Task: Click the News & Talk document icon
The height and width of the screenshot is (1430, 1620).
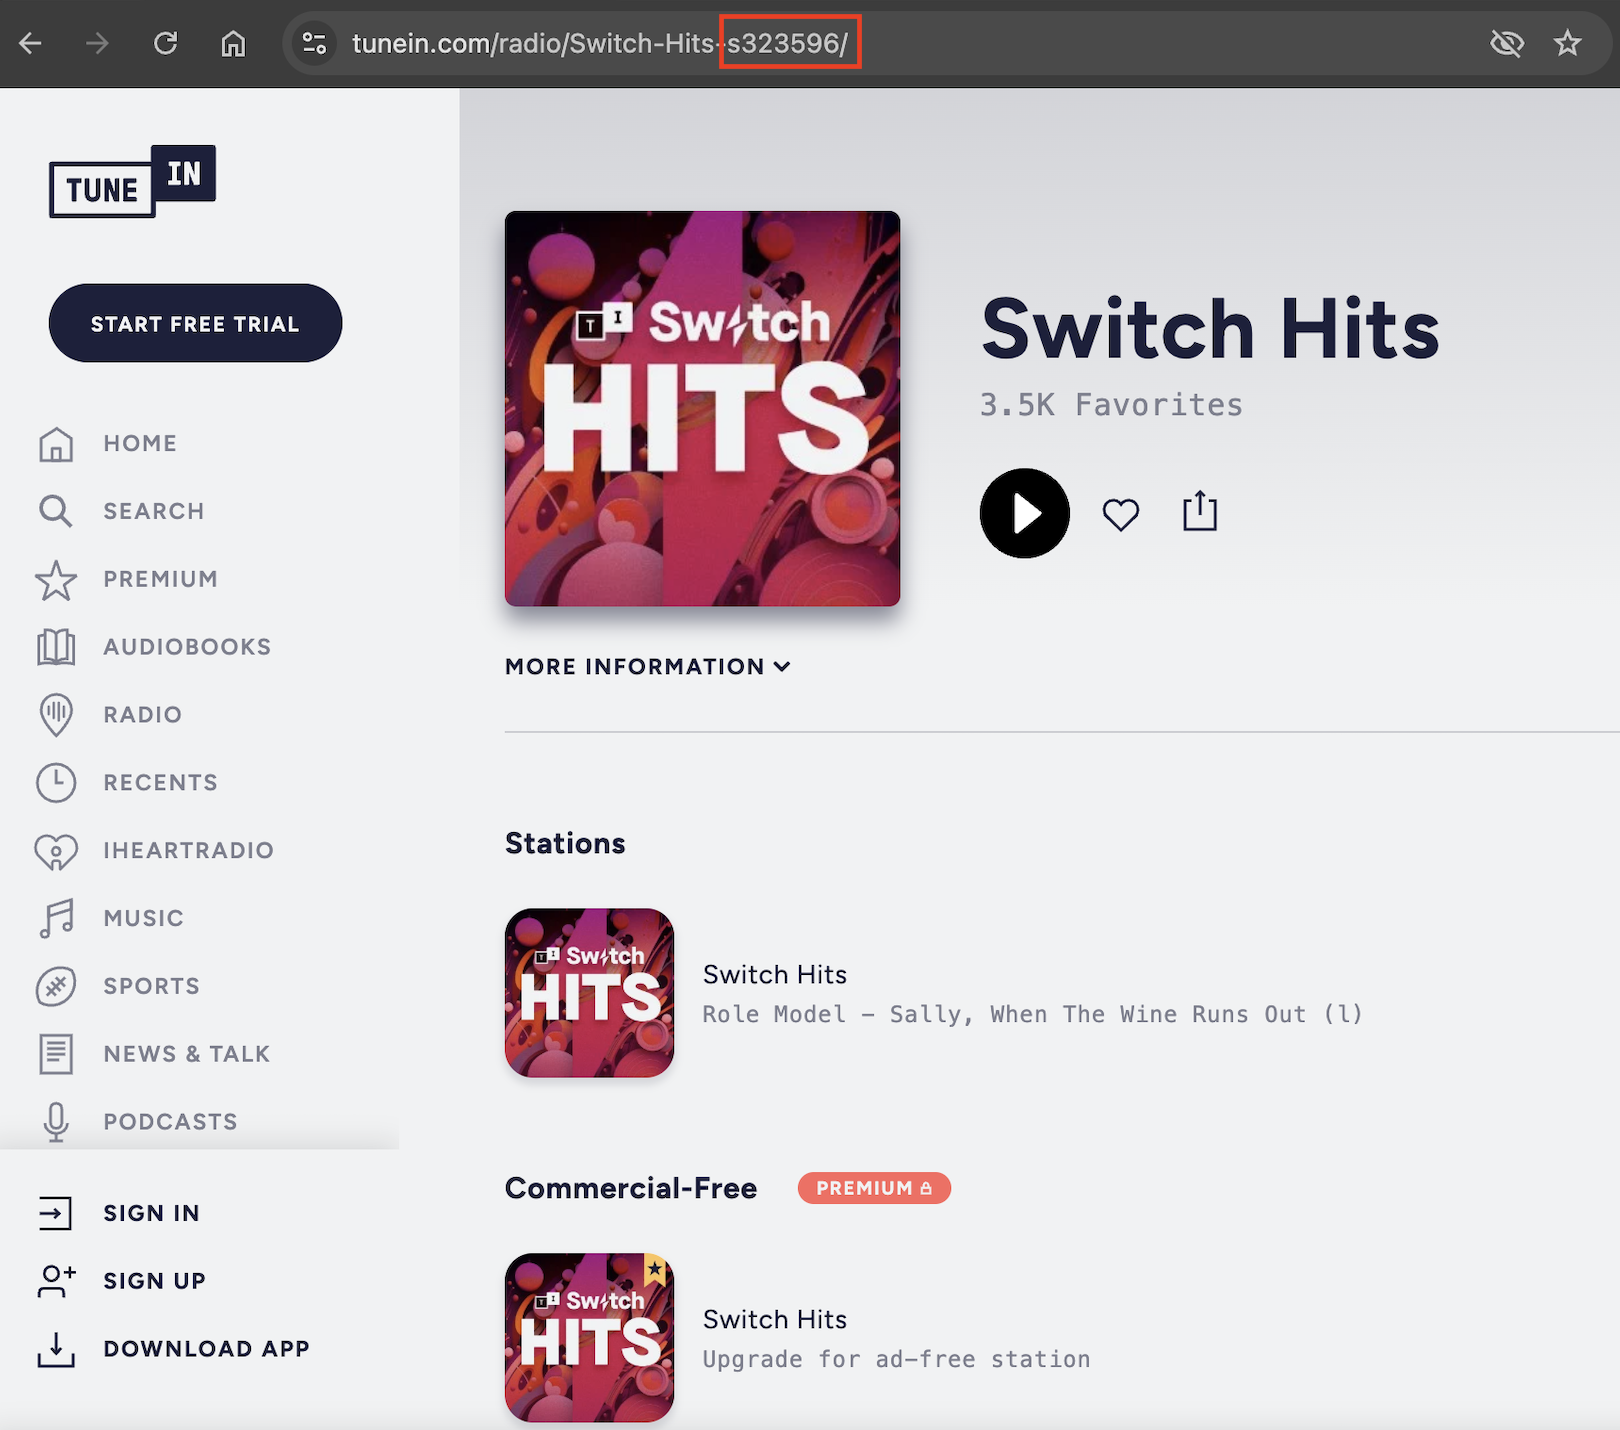Action: (x=56, y=1054)
